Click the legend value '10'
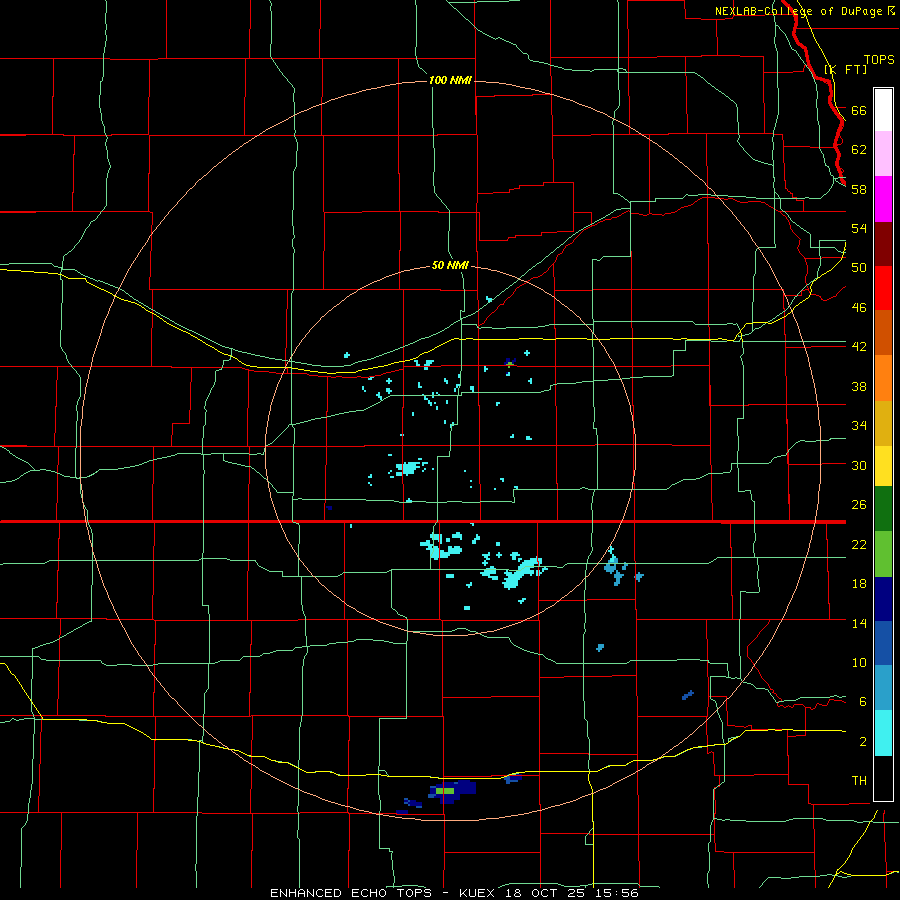The image size is (900, 900). tap(859, 663)
